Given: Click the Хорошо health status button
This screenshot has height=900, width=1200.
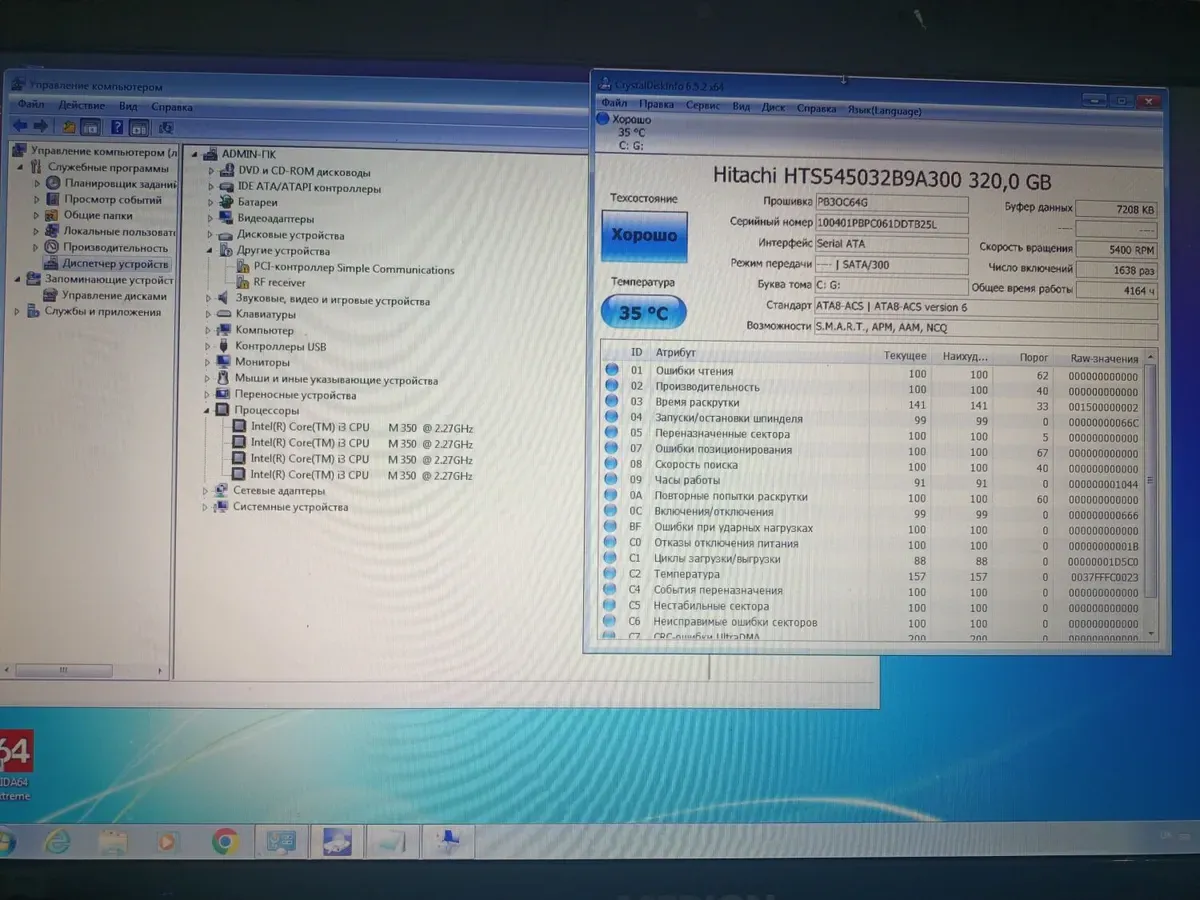Looking at the screenshot, I should coord(644,236).
